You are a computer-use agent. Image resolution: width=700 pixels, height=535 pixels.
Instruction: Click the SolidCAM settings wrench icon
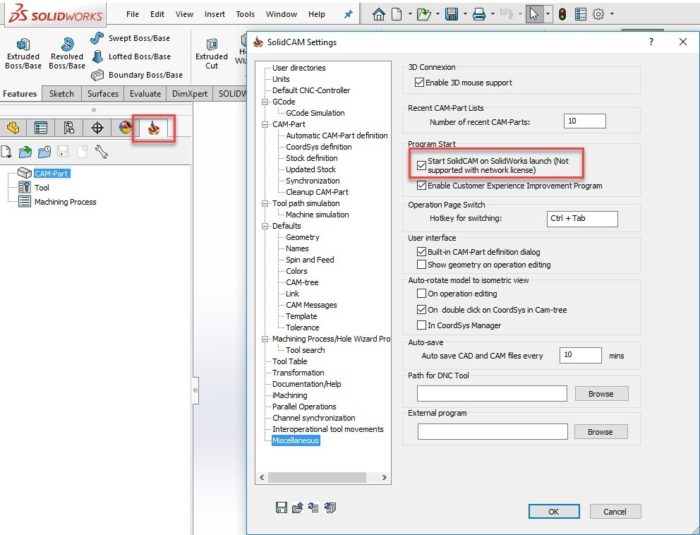coord(101,152)
